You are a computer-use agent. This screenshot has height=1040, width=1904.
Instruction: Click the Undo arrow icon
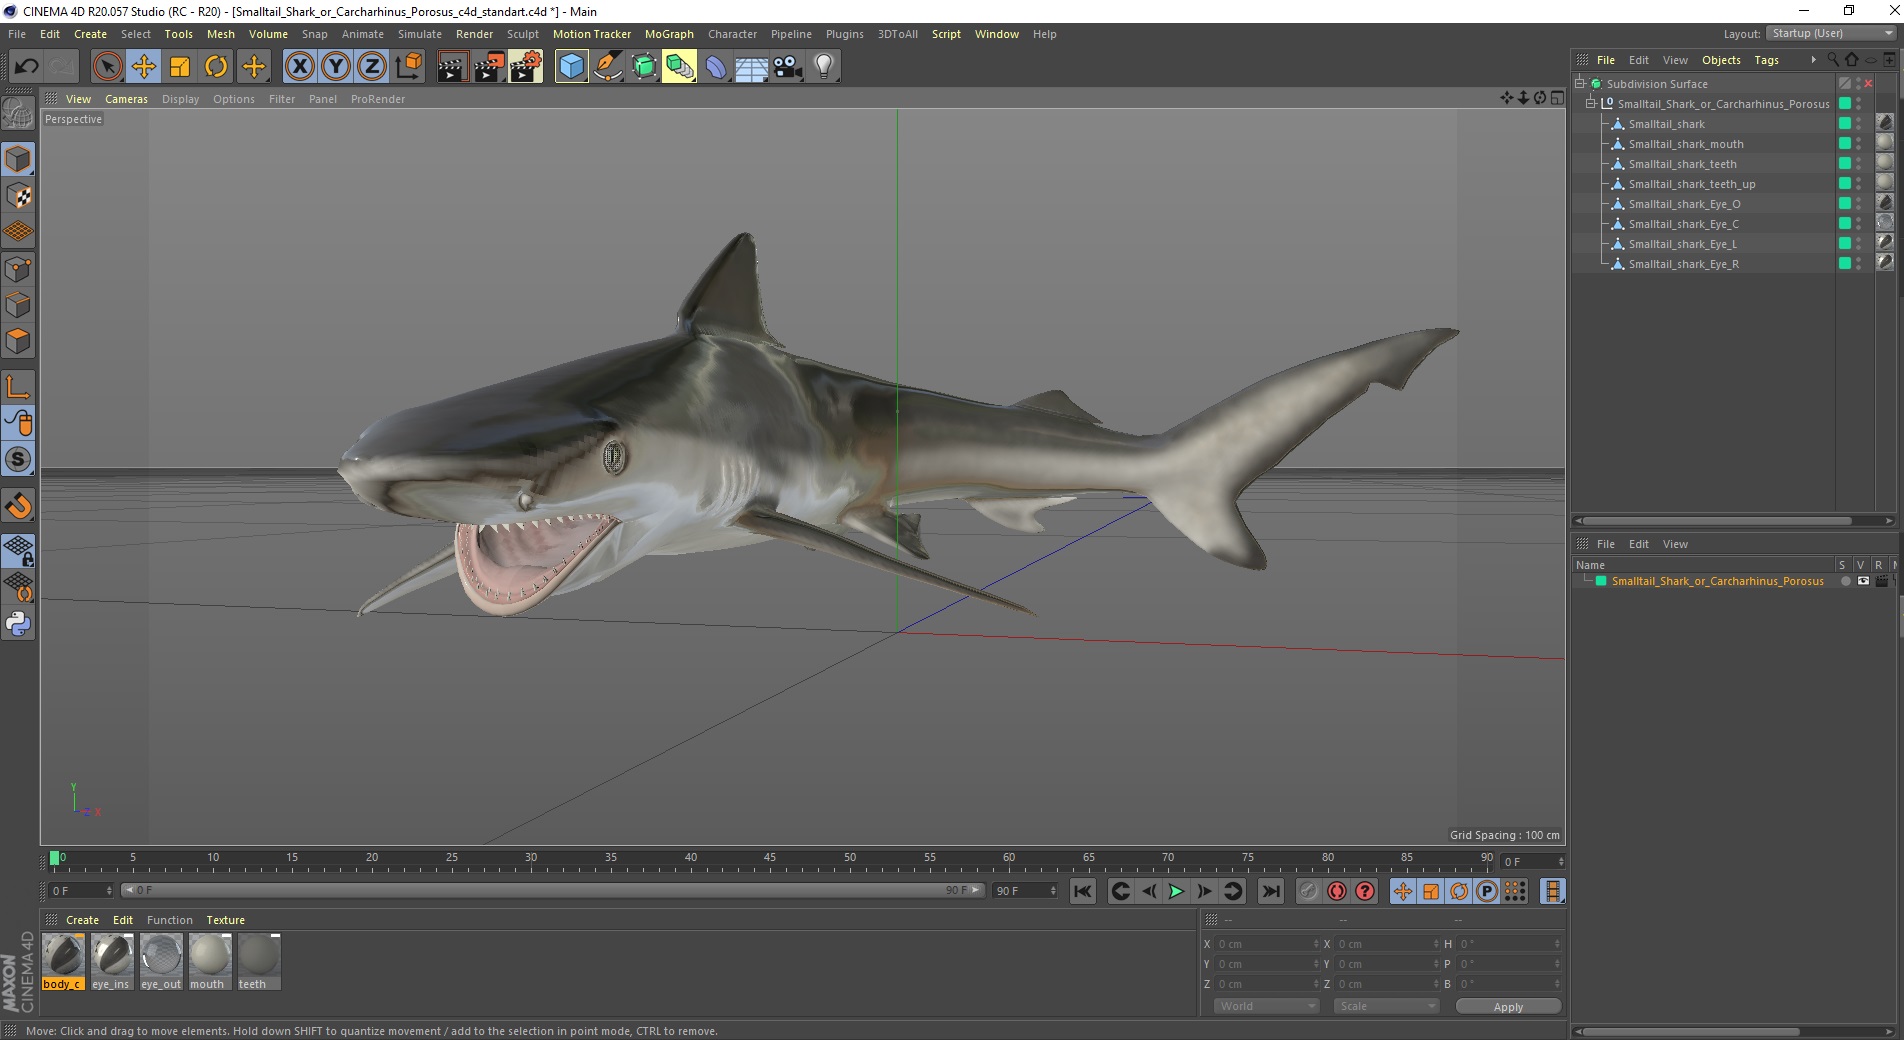[27, 67]
